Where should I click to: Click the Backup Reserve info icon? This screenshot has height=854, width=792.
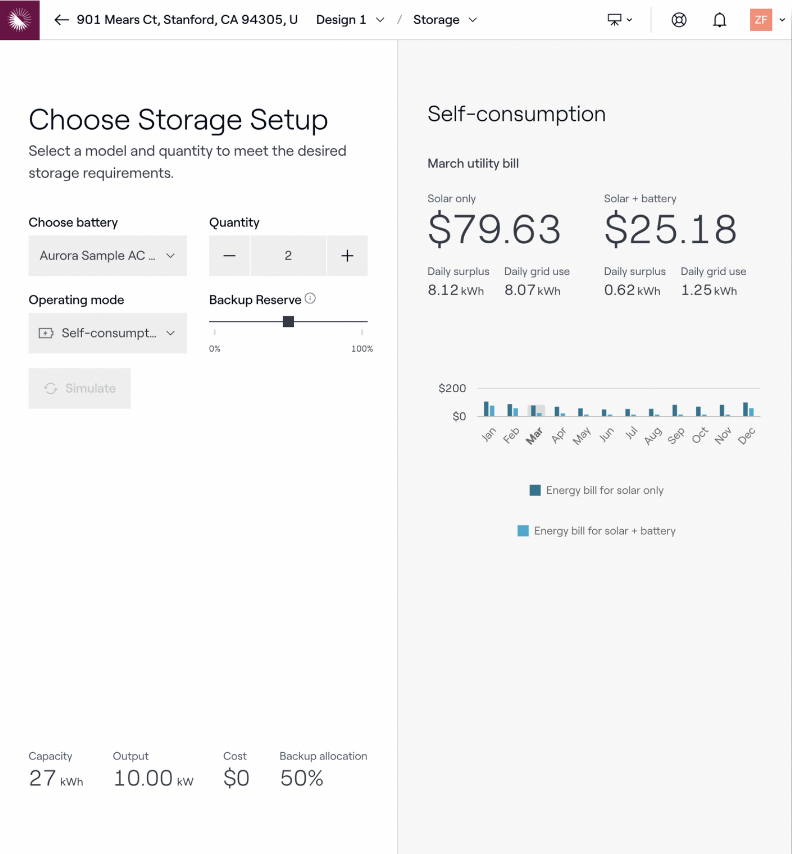(310, 299)
